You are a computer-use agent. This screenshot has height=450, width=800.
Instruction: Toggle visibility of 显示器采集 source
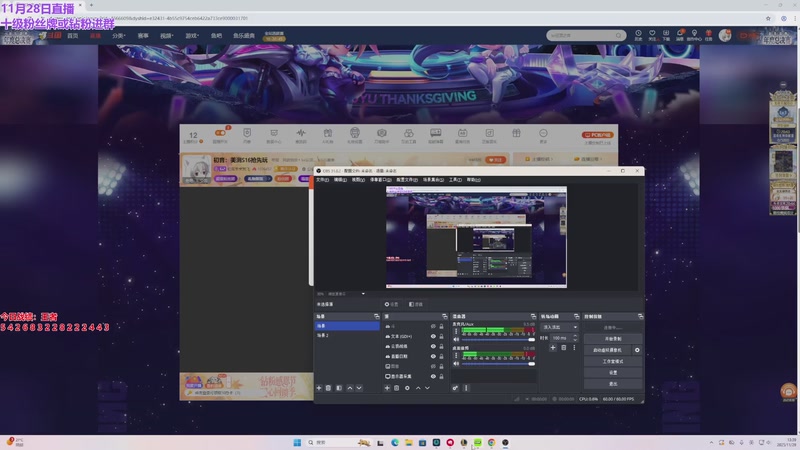pyautogui.click(x=433, y=377)
